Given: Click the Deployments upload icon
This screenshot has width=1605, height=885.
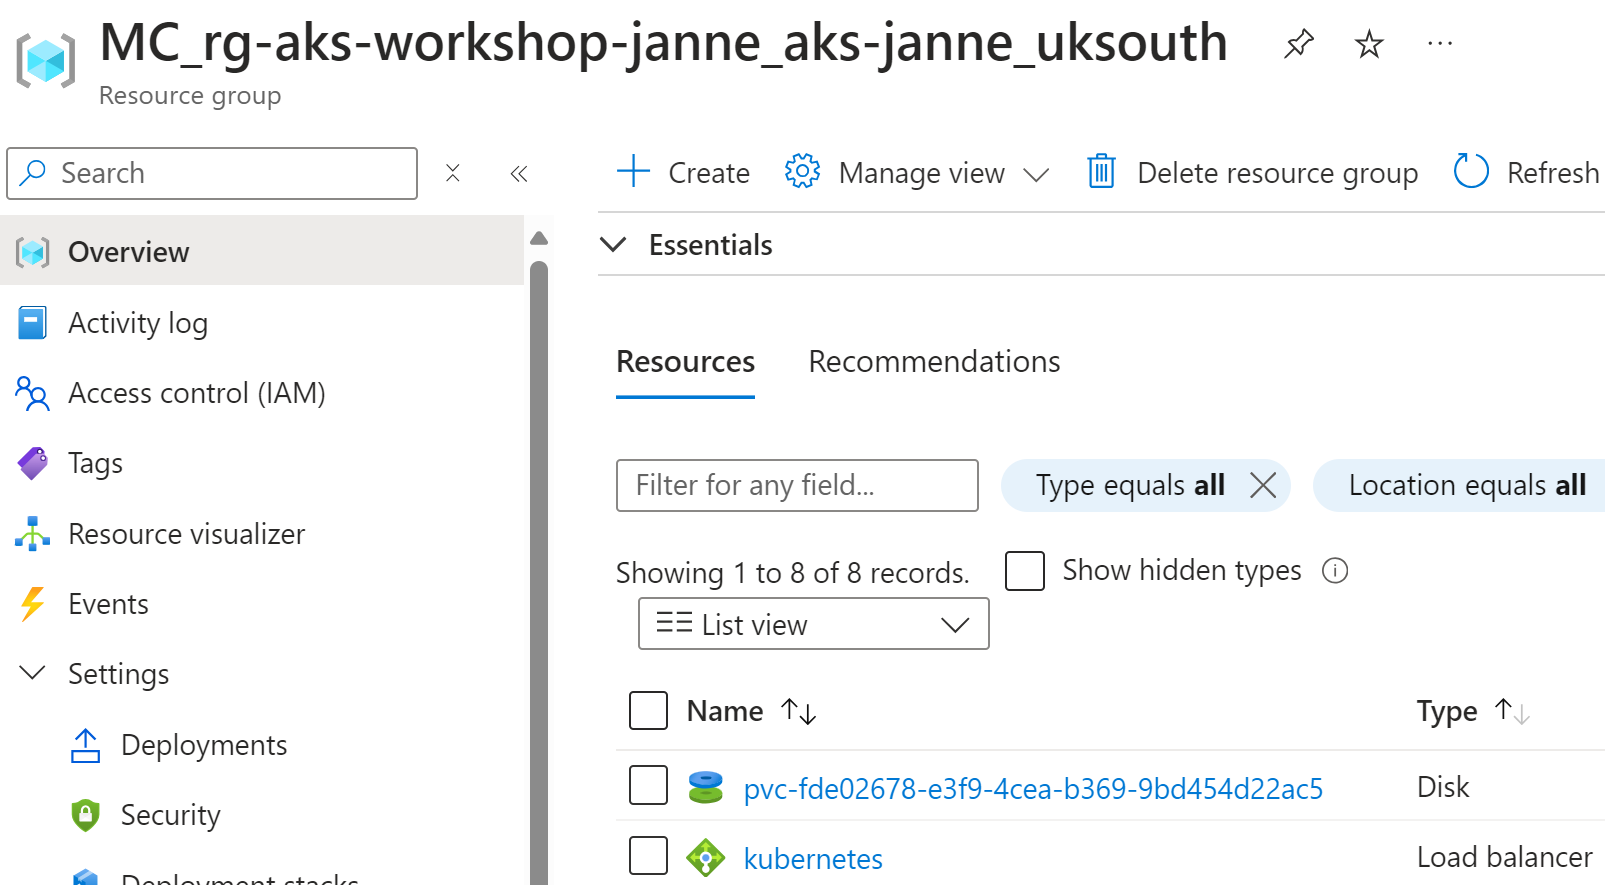Looking at the screenshot, I should pos(85,745).
